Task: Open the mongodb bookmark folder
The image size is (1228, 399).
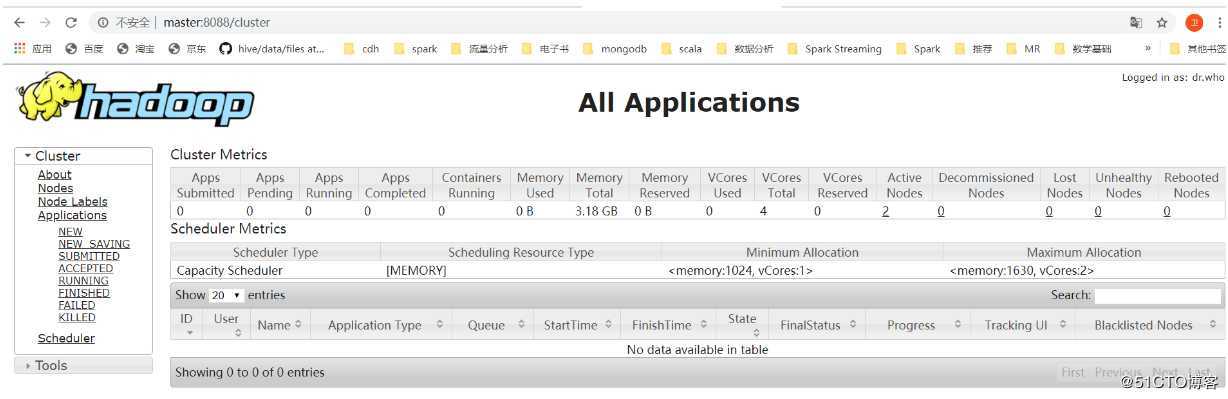Action: 615,48
